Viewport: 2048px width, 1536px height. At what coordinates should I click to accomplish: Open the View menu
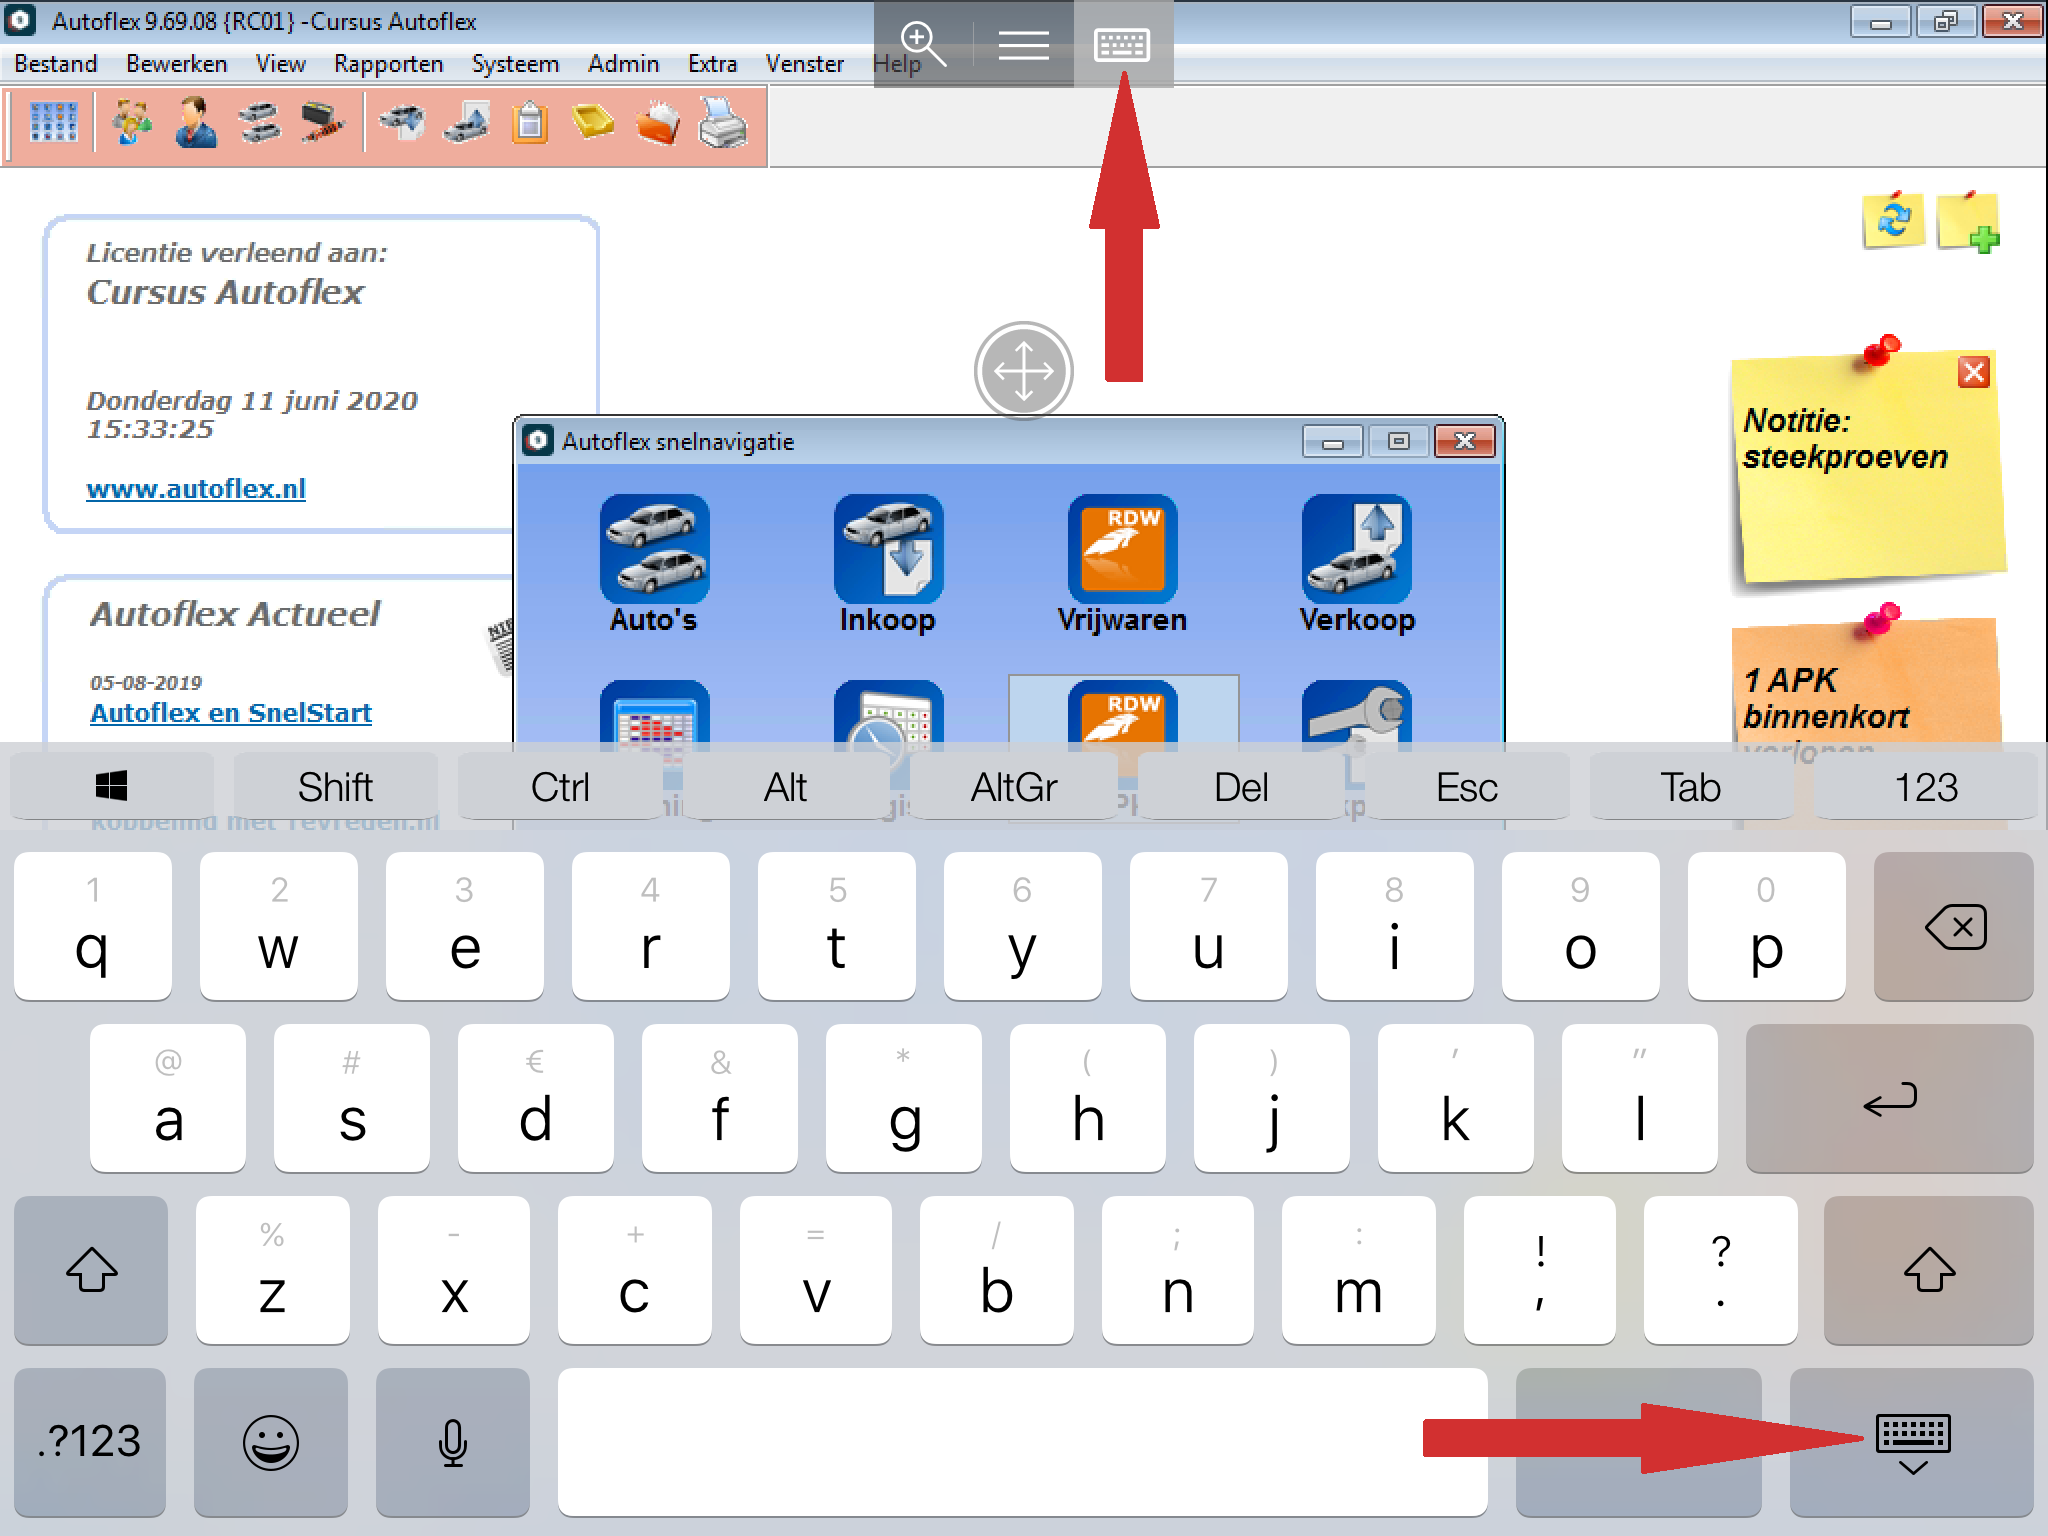pyautogui.click(x=281, y=64)
